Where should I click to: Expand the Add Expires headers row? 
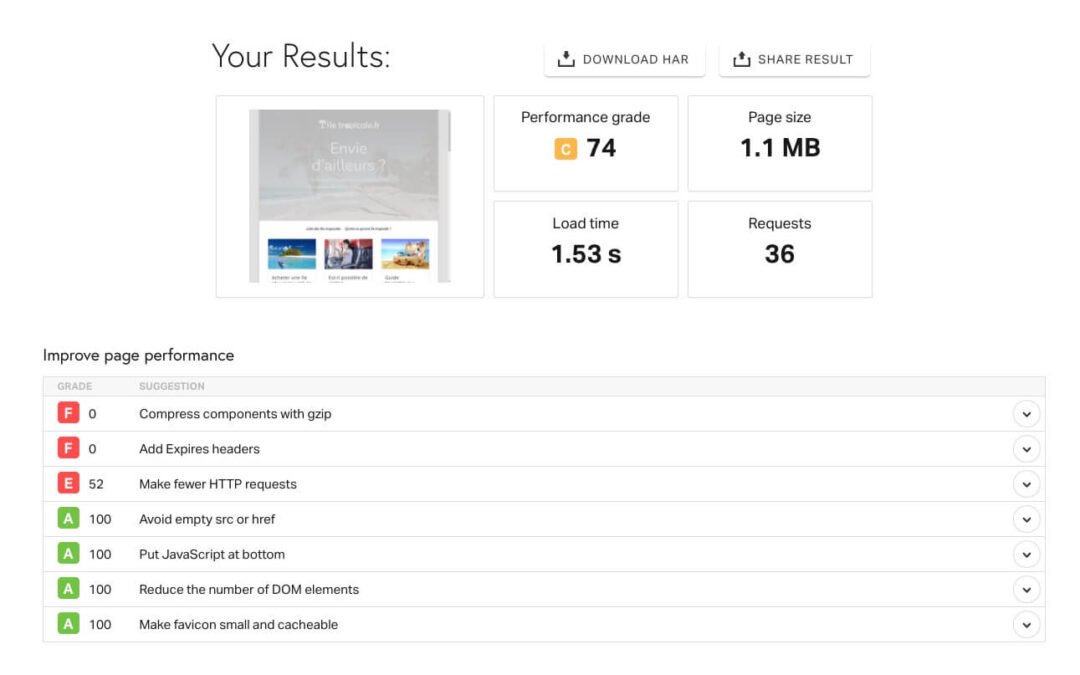pyautogui.click(x=1026, y=449)
